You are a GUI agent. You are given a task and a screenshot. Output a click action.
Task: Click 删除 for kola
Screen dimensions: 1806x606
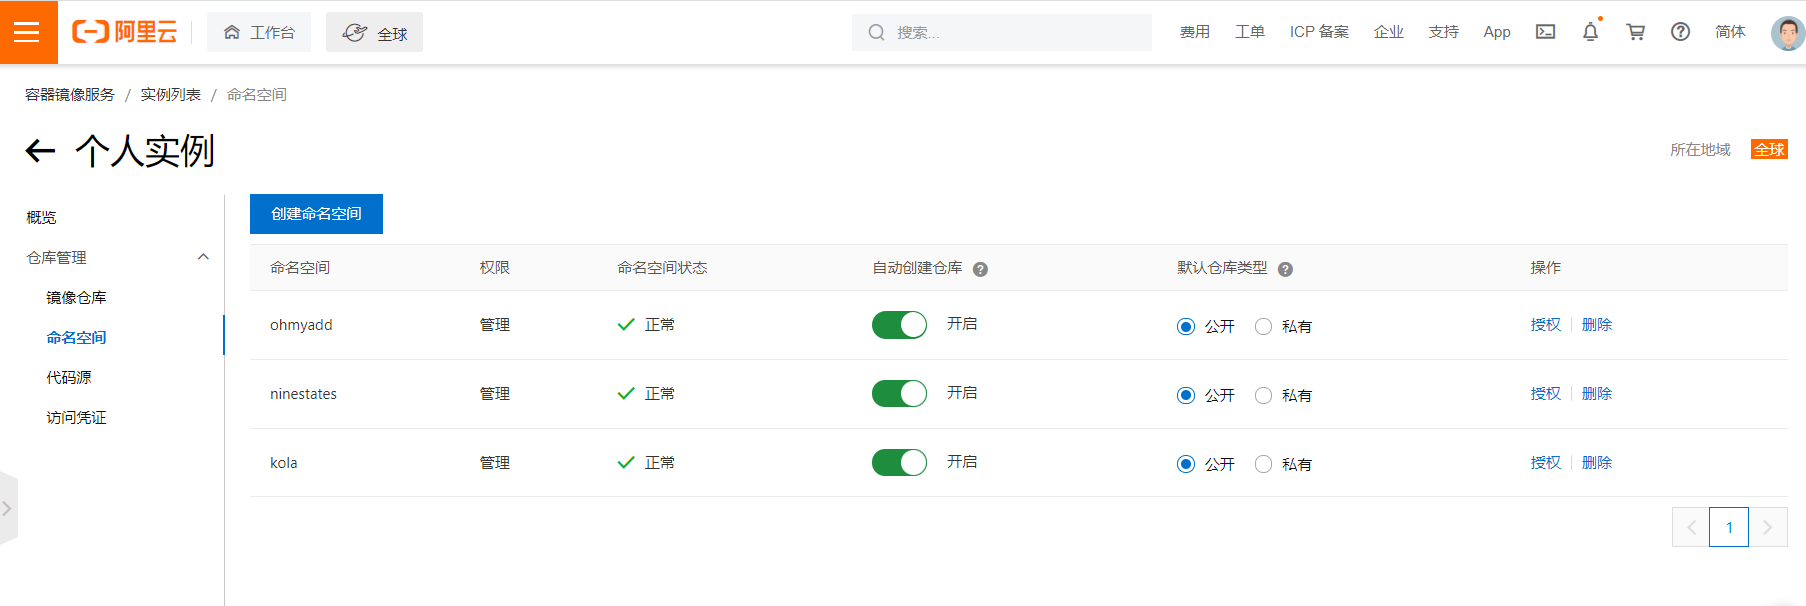pyautogui.click(x=1597, y=463)
